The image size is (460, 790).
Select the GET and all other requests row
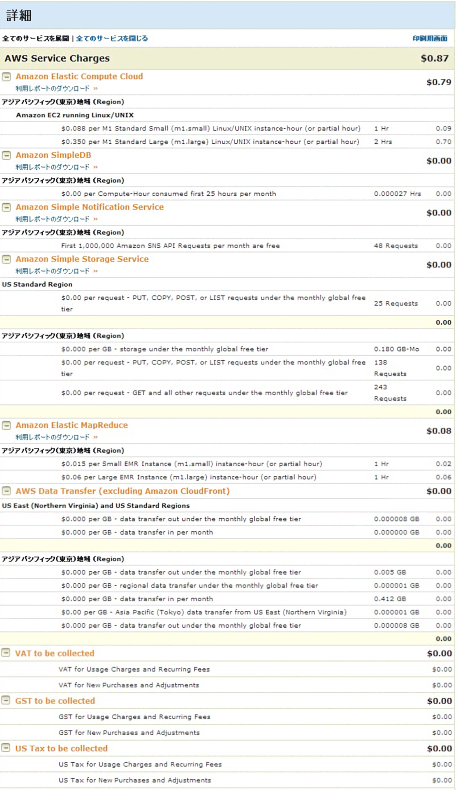tap(227, 393)
